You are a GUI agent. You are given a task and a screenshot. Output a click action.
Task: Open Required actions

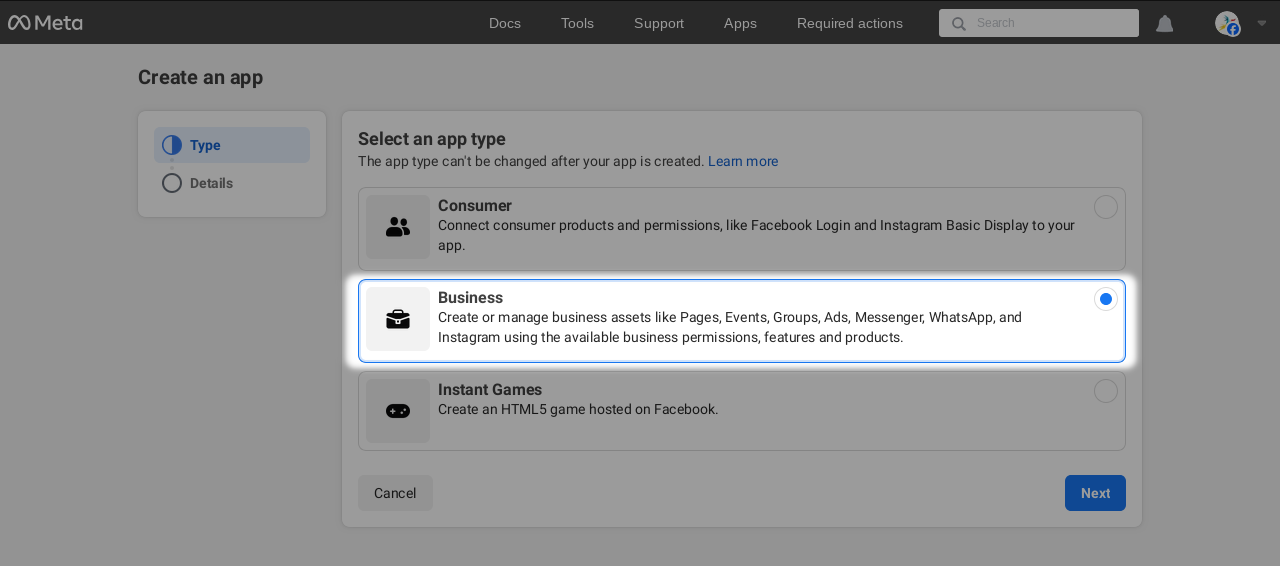(850, 23)
